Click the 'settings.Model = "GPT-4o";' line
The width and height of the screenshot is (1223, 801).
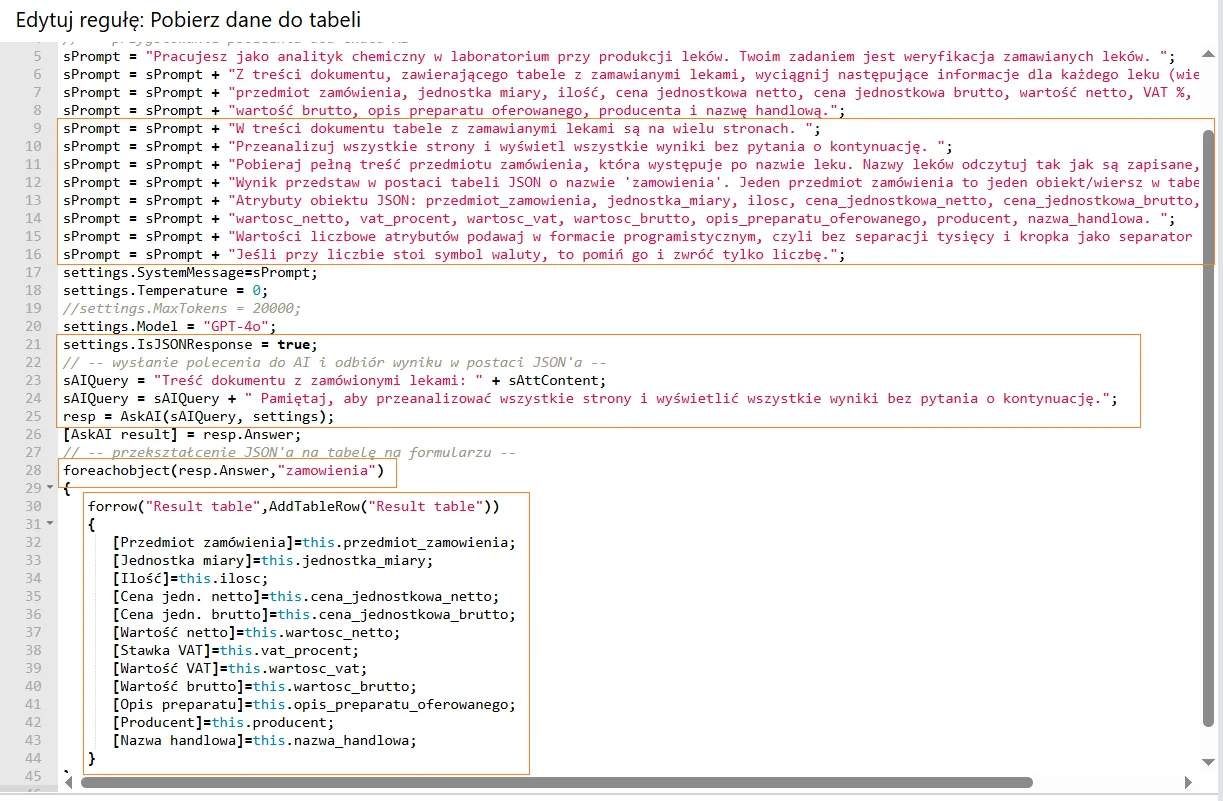click(169, 326)
